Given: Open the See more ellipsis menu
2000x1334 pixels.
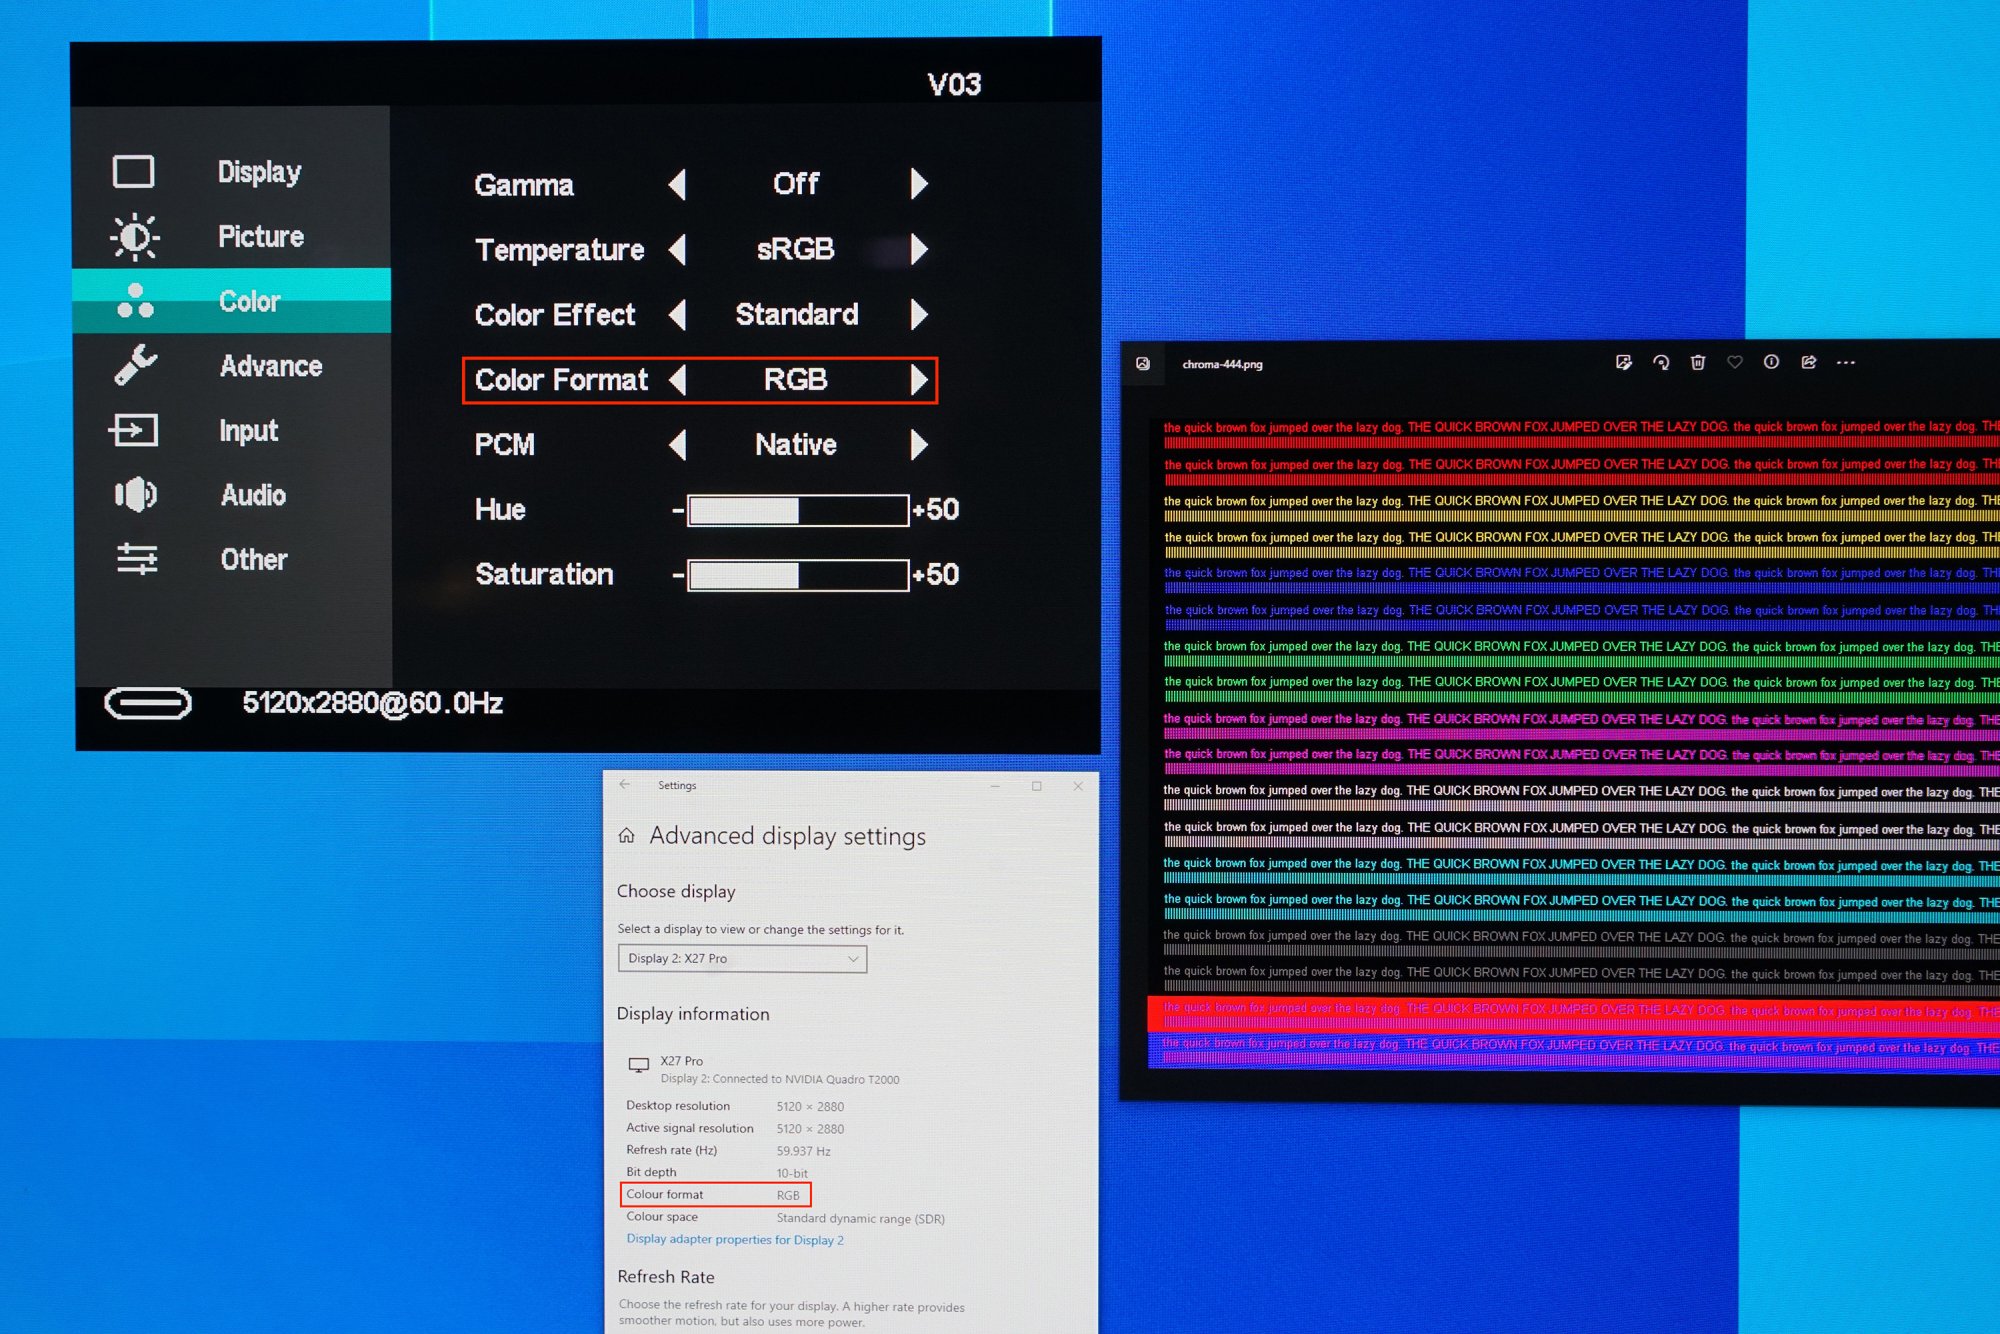Looking at the screenshot, I should pyautogui.click(x=1846, y=363).
